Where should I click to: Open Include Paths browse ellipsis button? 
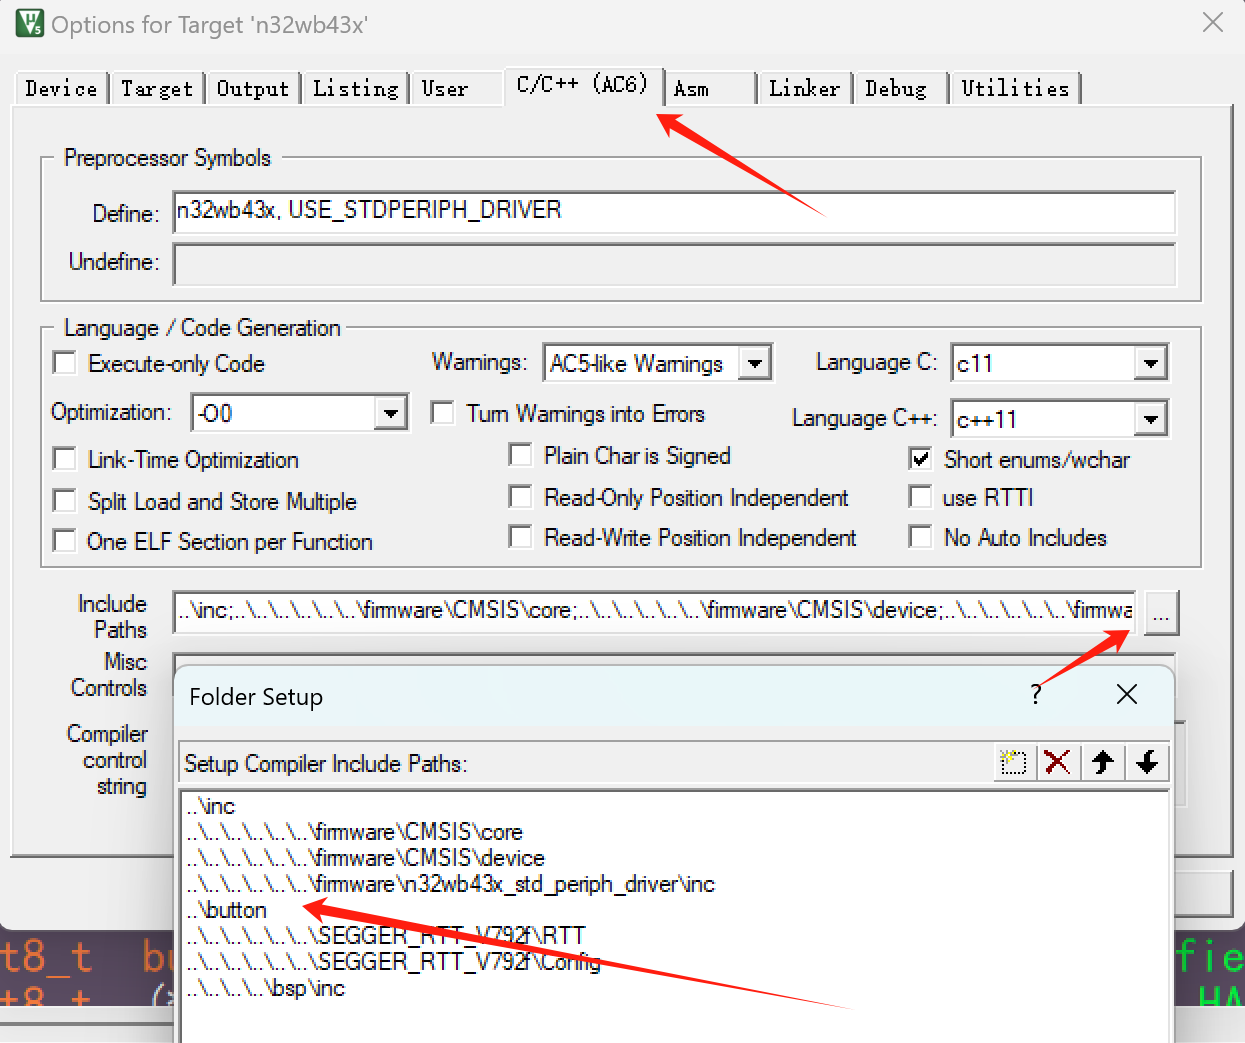(1160, 612)
